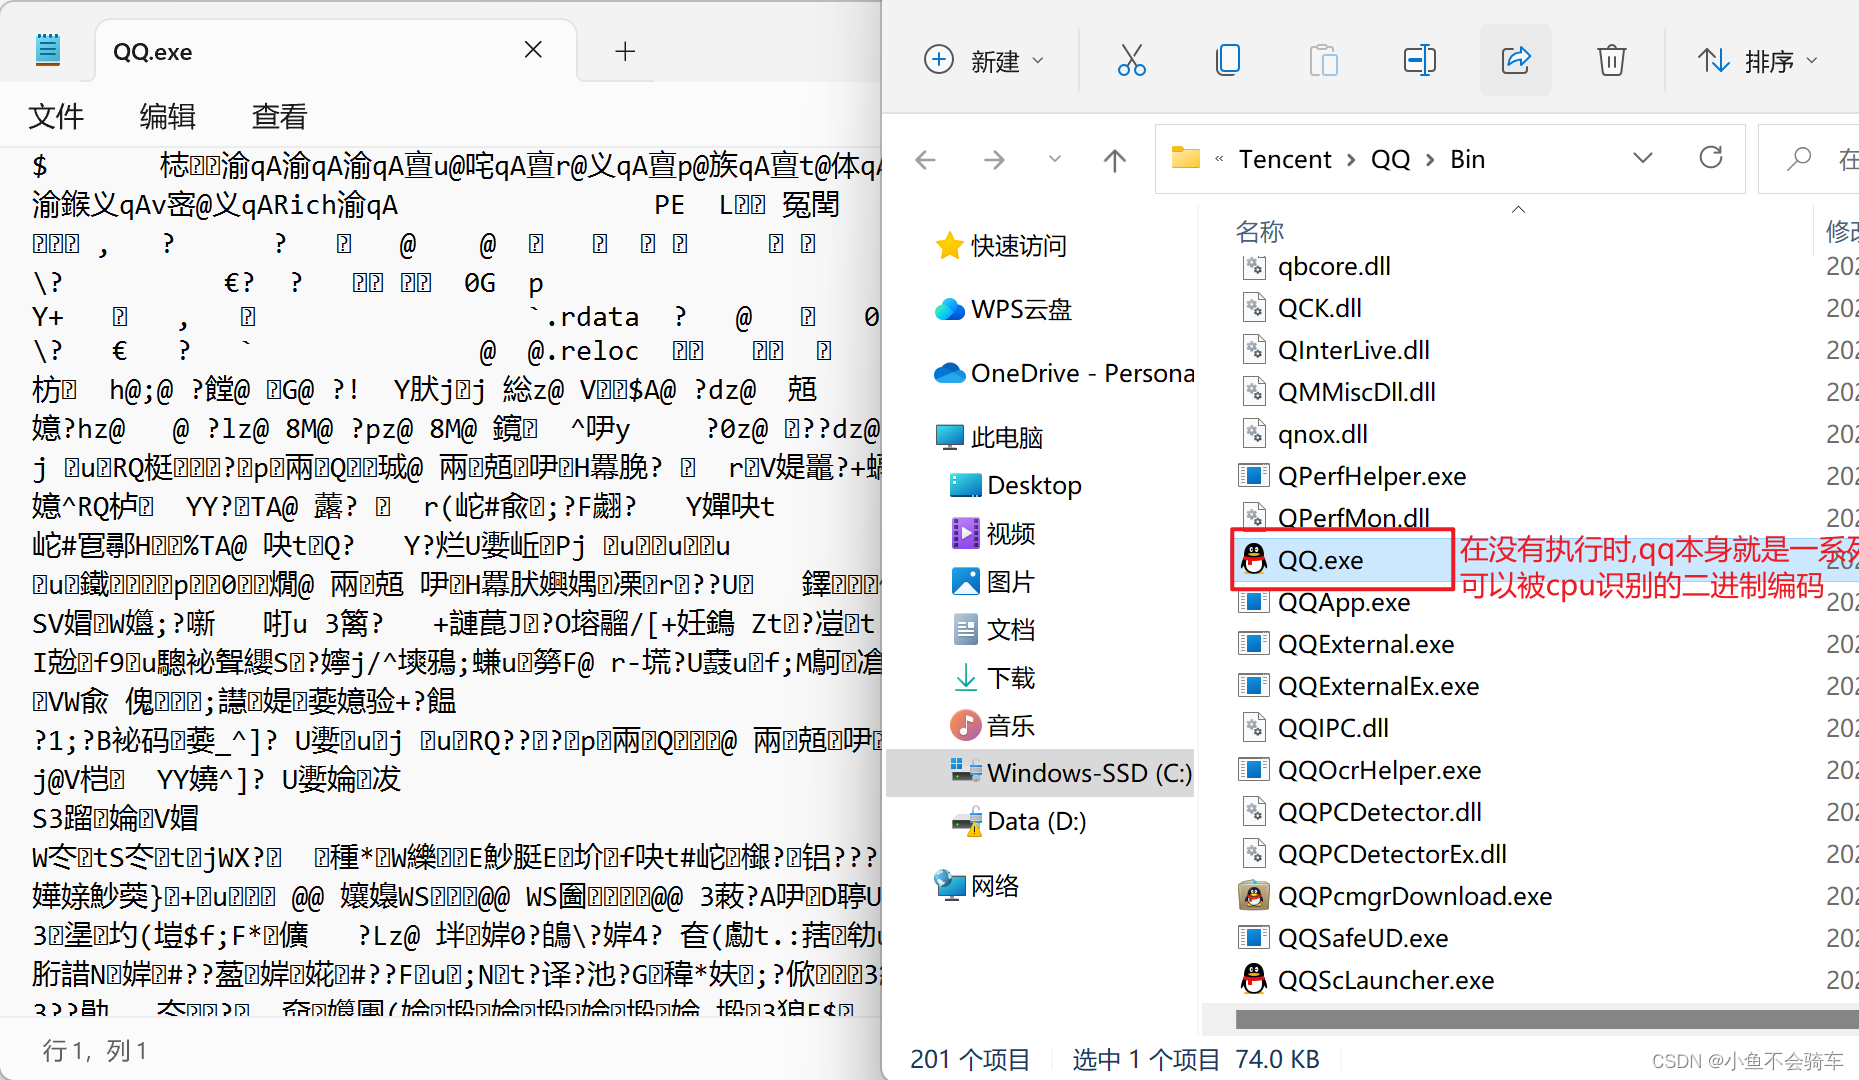This screenshot has height=1080, width=1859.
Task: Open the 查看 menu in Notepad
Action: (279, 117)
